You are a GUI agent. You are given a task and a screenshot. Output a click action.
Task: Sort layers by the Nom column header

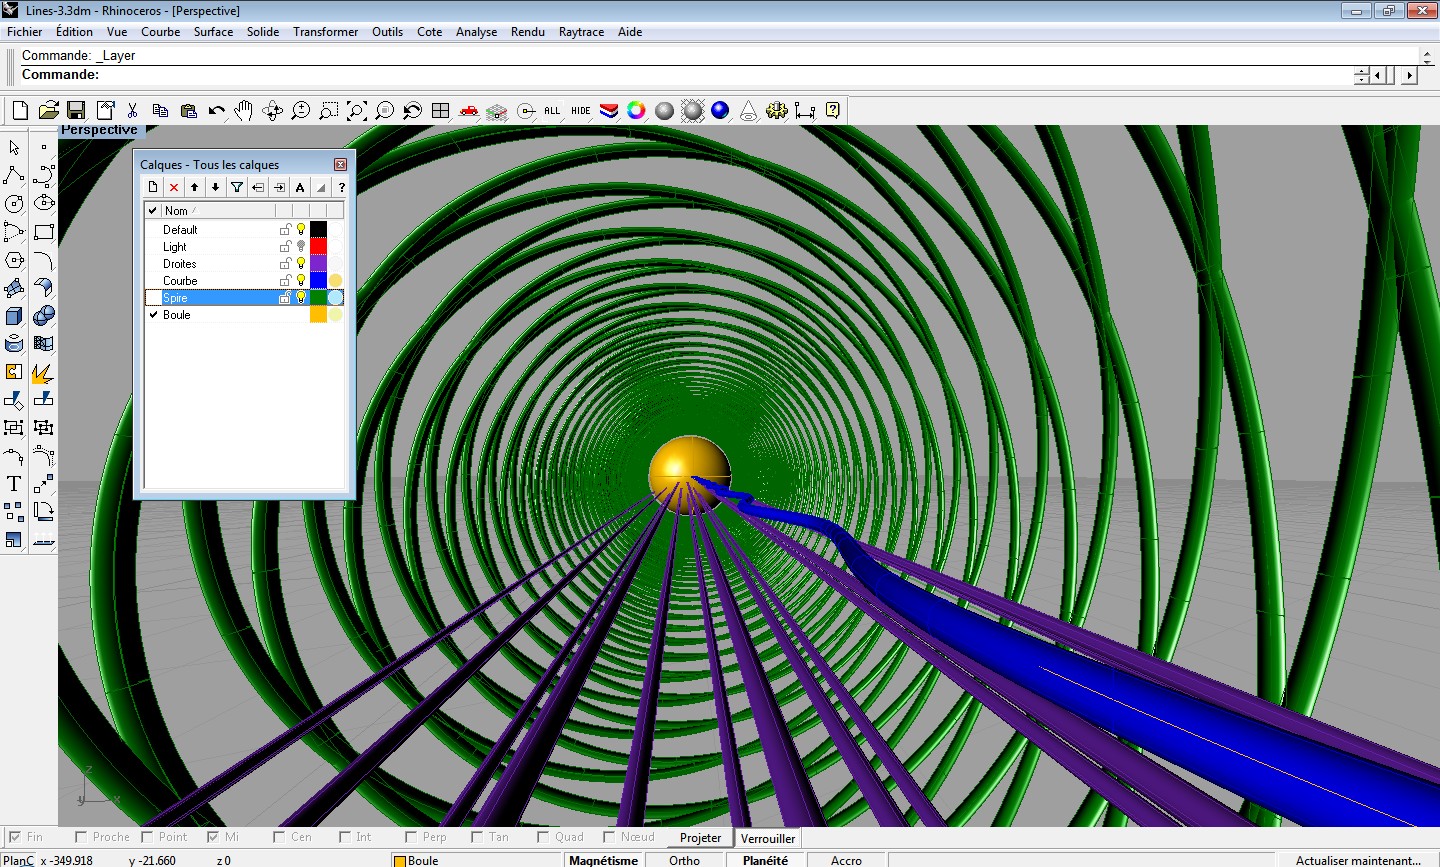tap(217, 210)
